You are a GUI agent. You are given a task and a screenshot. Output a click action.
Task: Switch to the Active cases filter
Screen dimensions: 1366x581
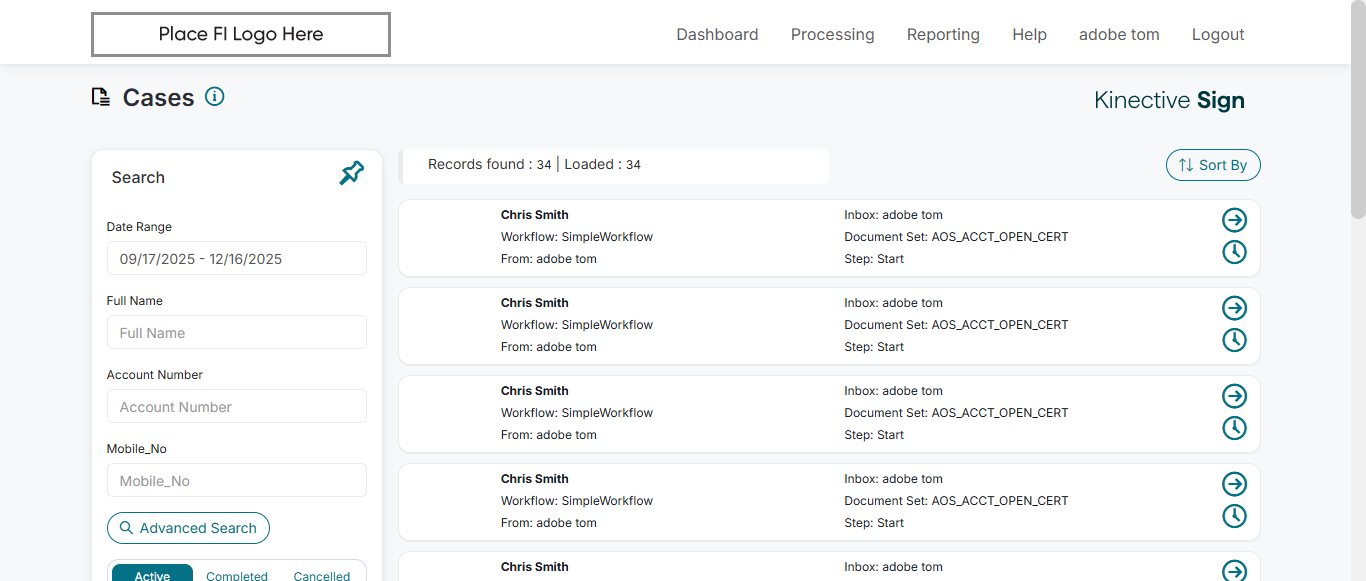[x=152, y=575]
